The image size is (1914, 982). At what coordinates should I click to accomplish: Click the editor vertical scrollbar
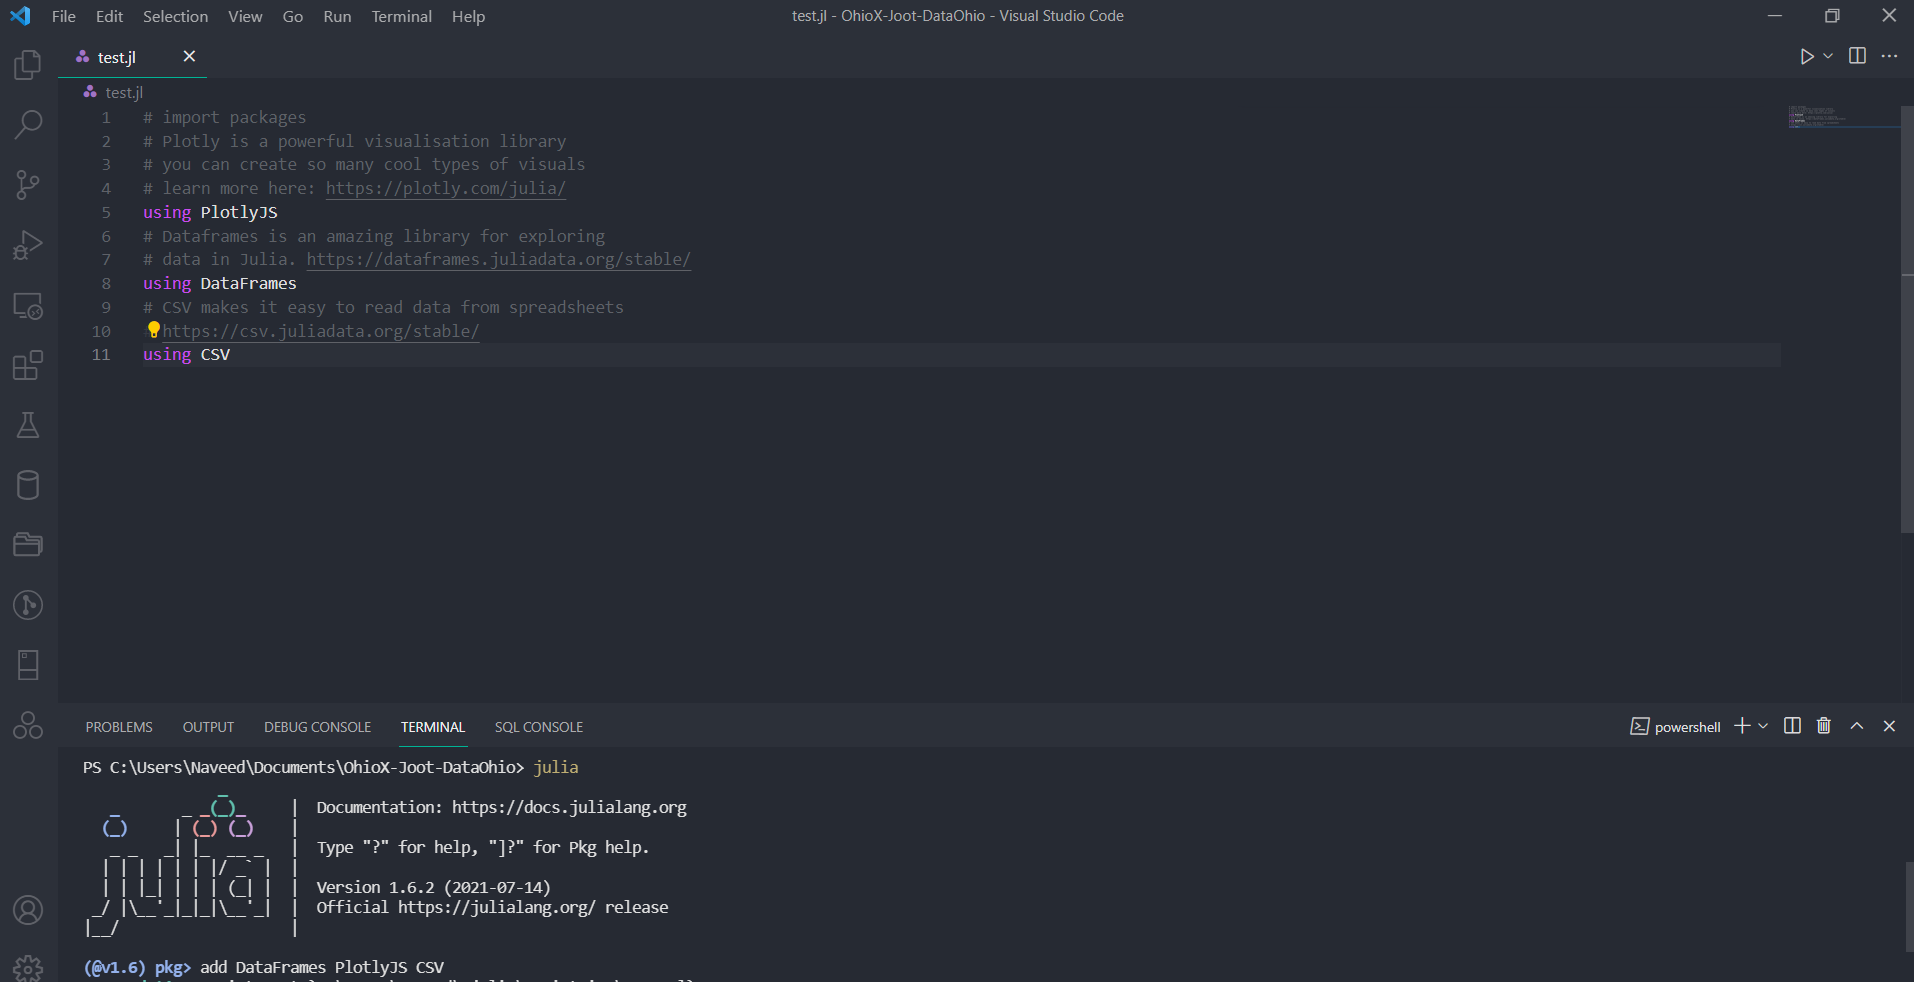[1907, 320]
